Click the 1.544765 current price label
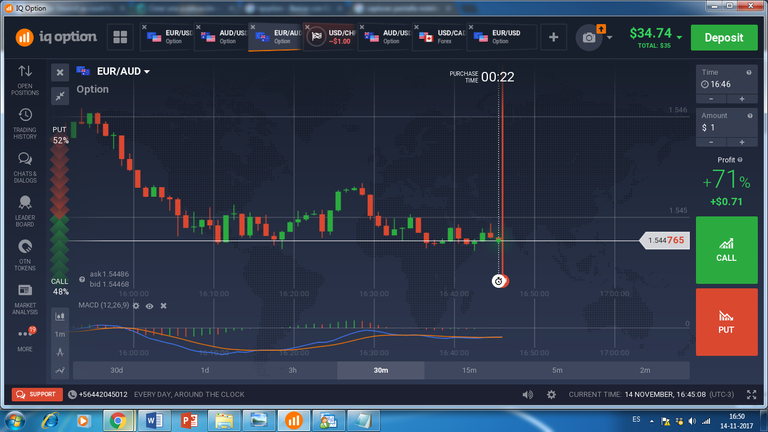This screenshot has height=432, width=768. pyautogui.click(x=665, y=240)
